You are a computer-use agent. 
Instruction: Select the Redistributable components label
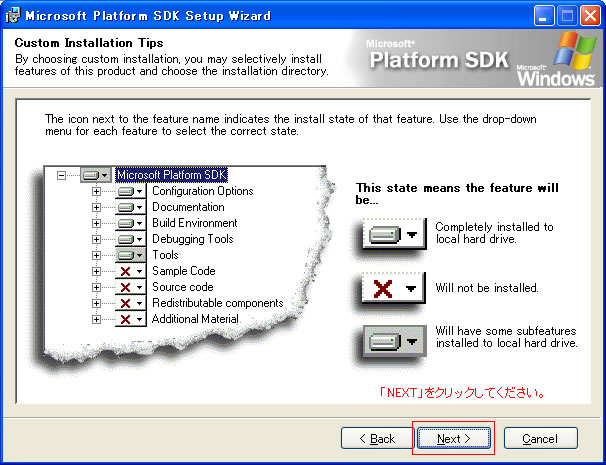coord(218,303)
